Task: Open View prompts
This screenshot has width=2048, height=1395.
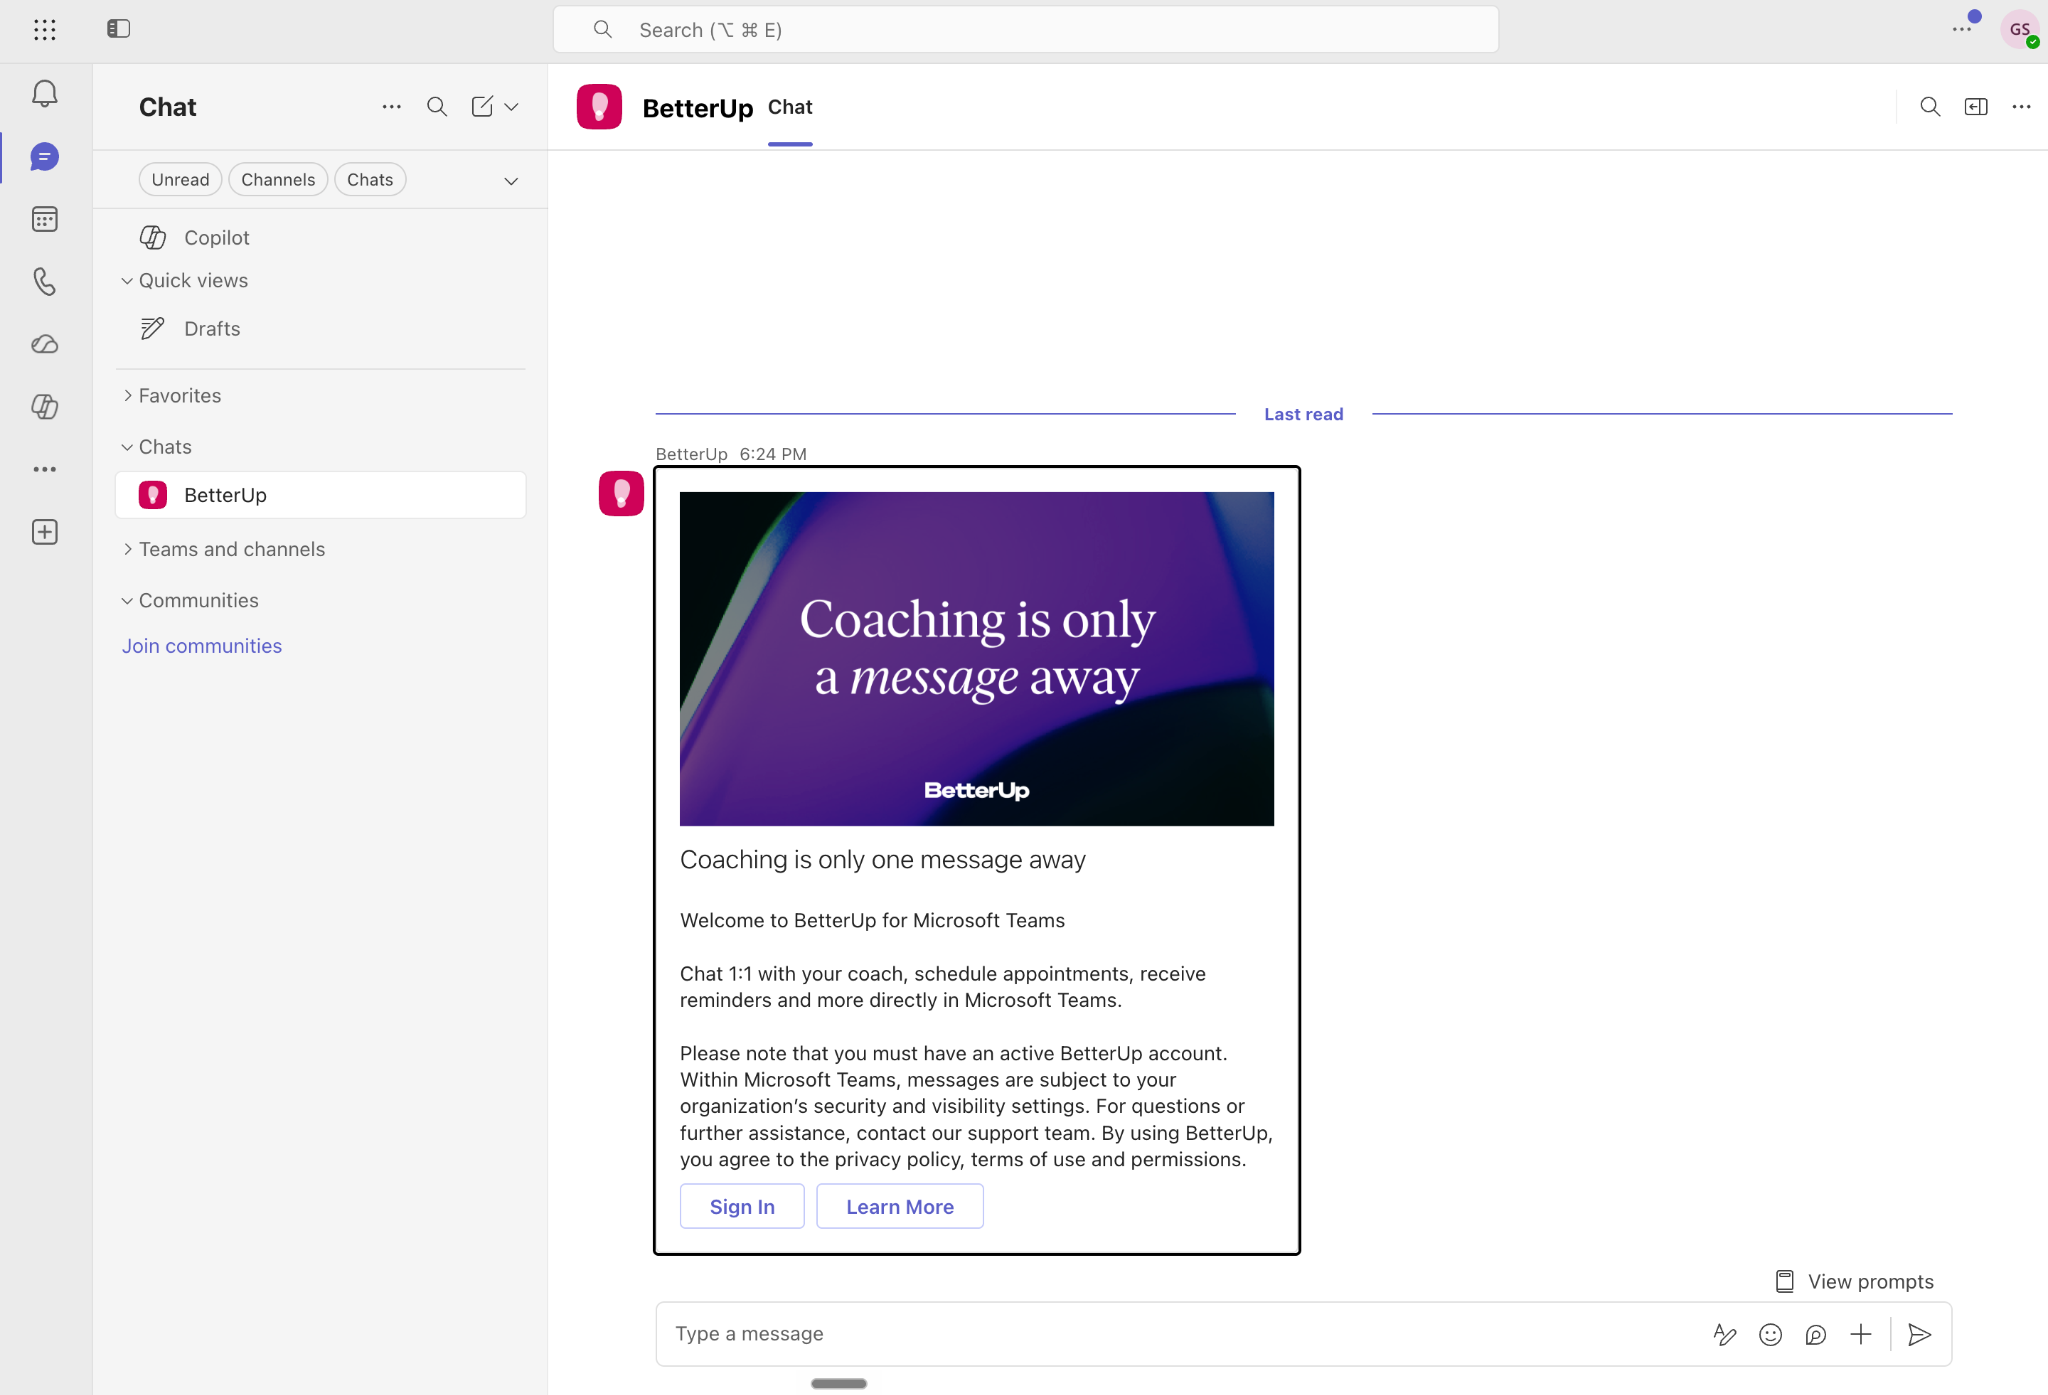Action: coord(1855,1282)
